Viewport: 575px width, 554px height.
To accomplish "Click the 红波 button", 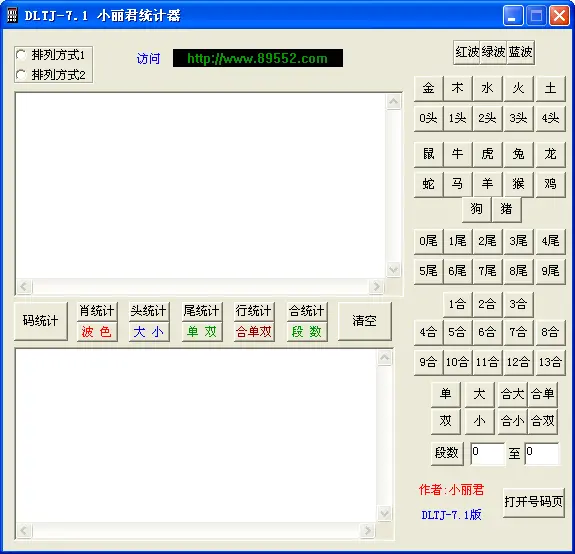I will coord(466,52).
